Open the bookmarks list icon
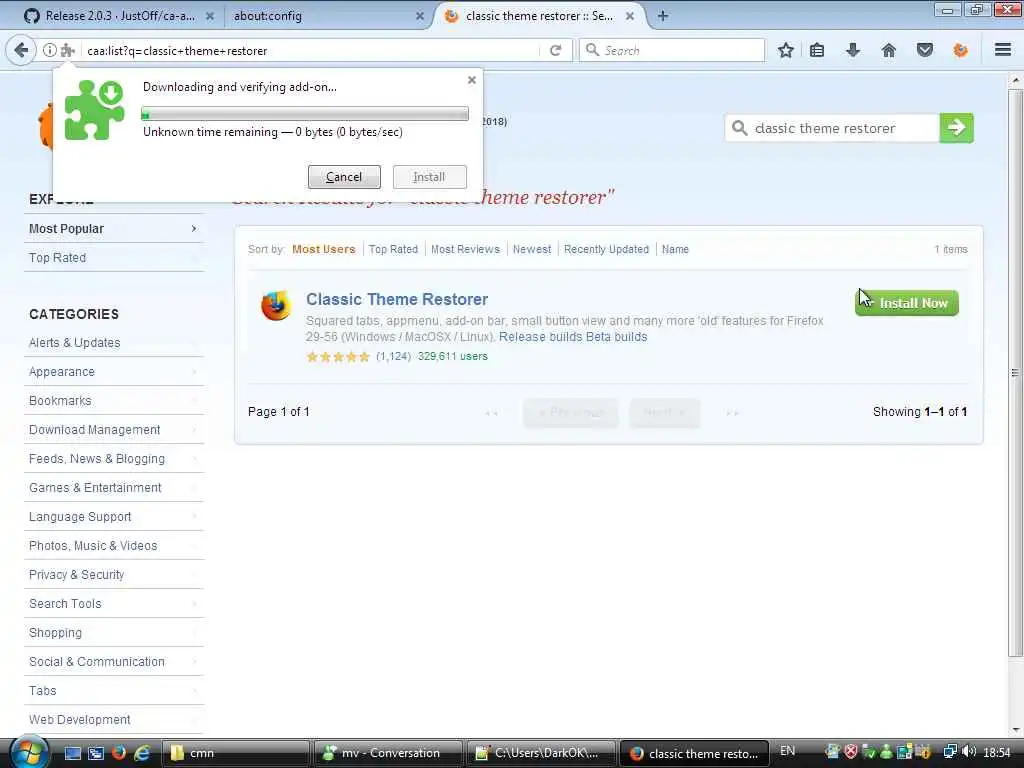Image resolution: width=1024 pixels, height=768 pixels. click(x=817, y=50)
